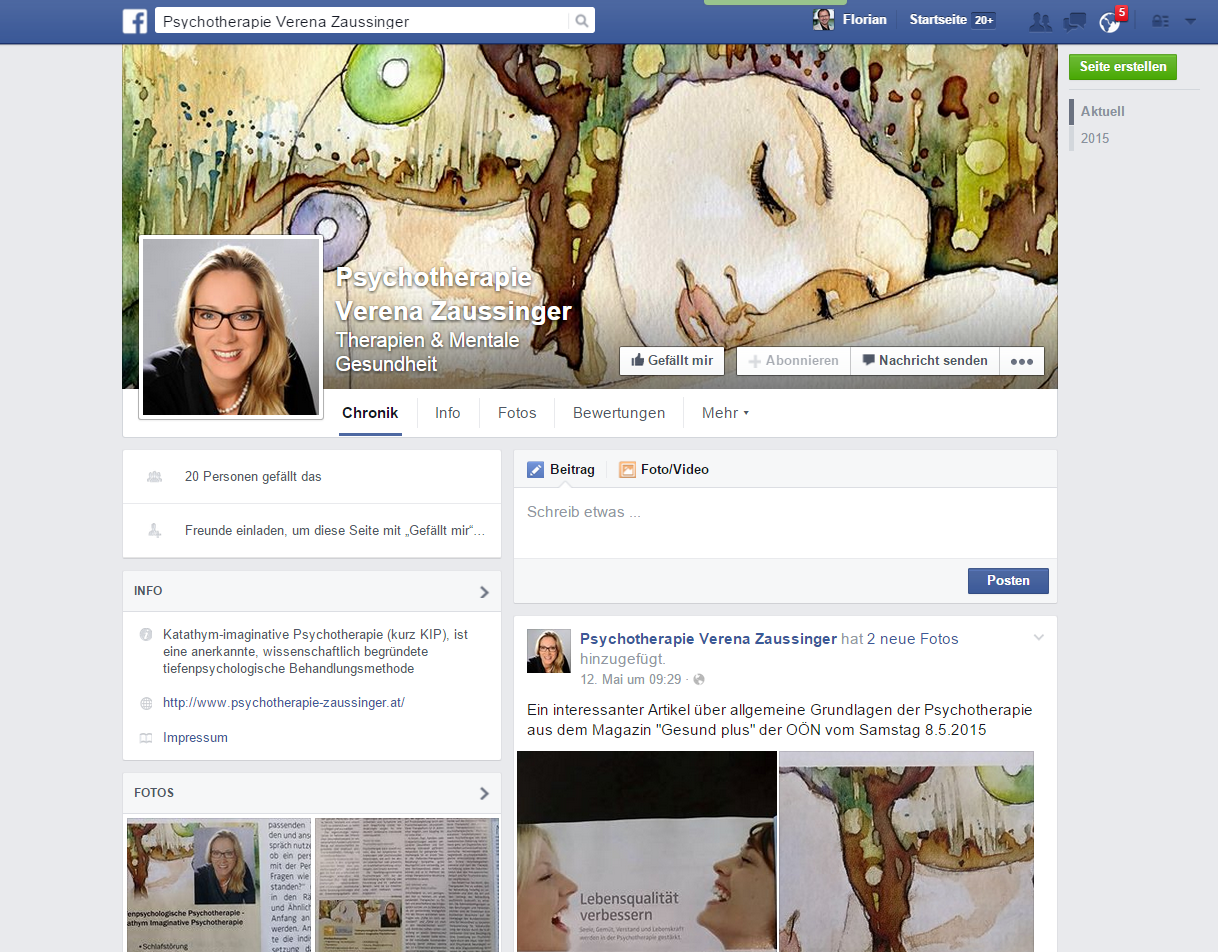Open the privacy shortcuts lock icon
This screenshot has width=1218, height=952.
(1161, 21)
